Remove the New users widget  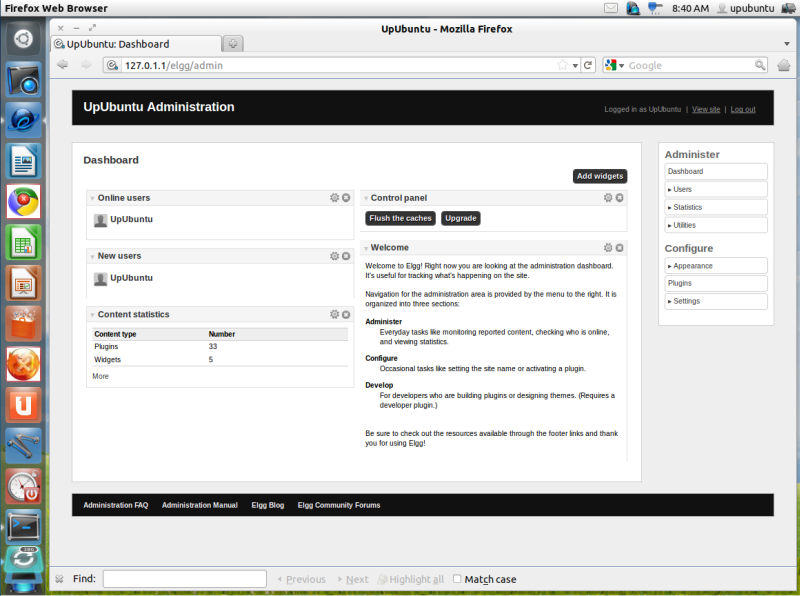coord(346,256)
